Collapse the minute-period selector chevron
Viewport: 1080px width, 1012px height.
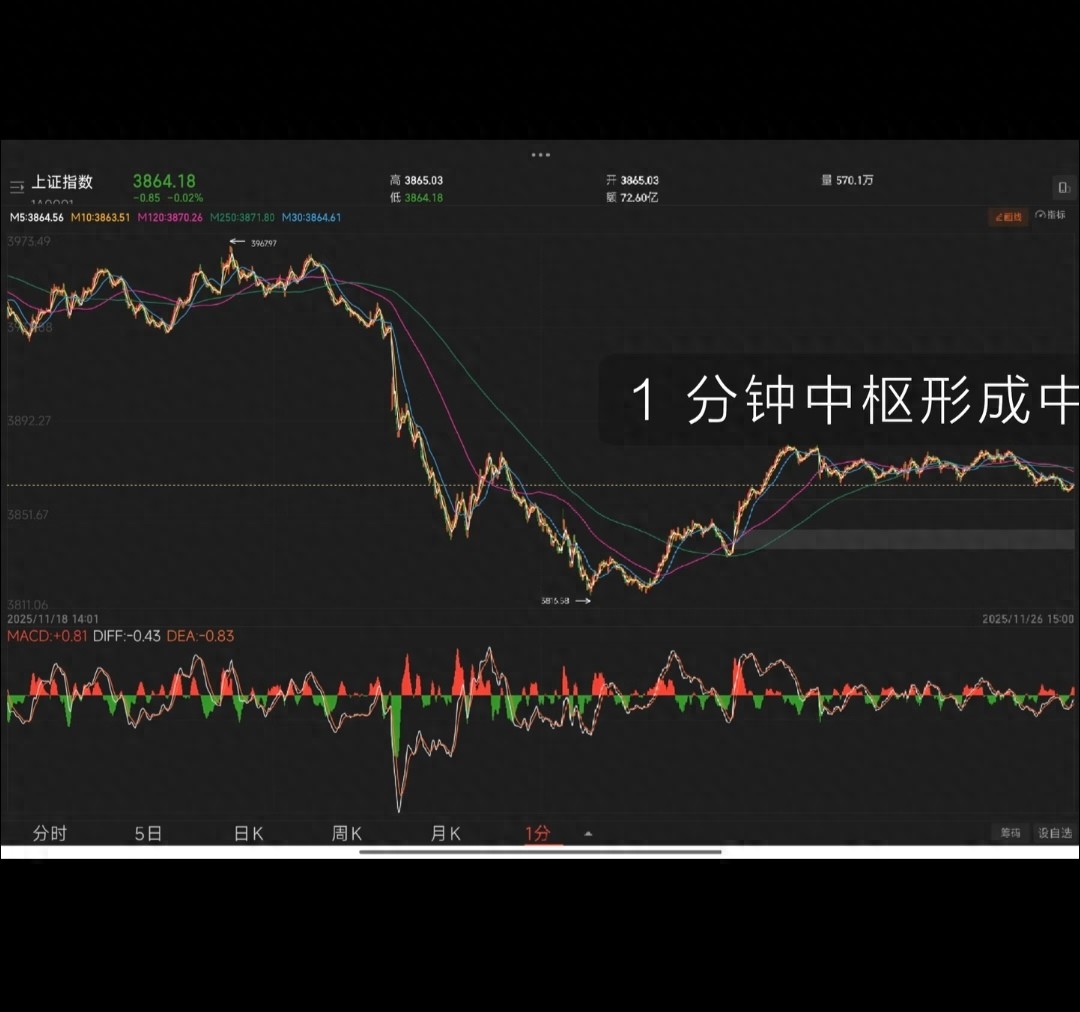point(589,833)
